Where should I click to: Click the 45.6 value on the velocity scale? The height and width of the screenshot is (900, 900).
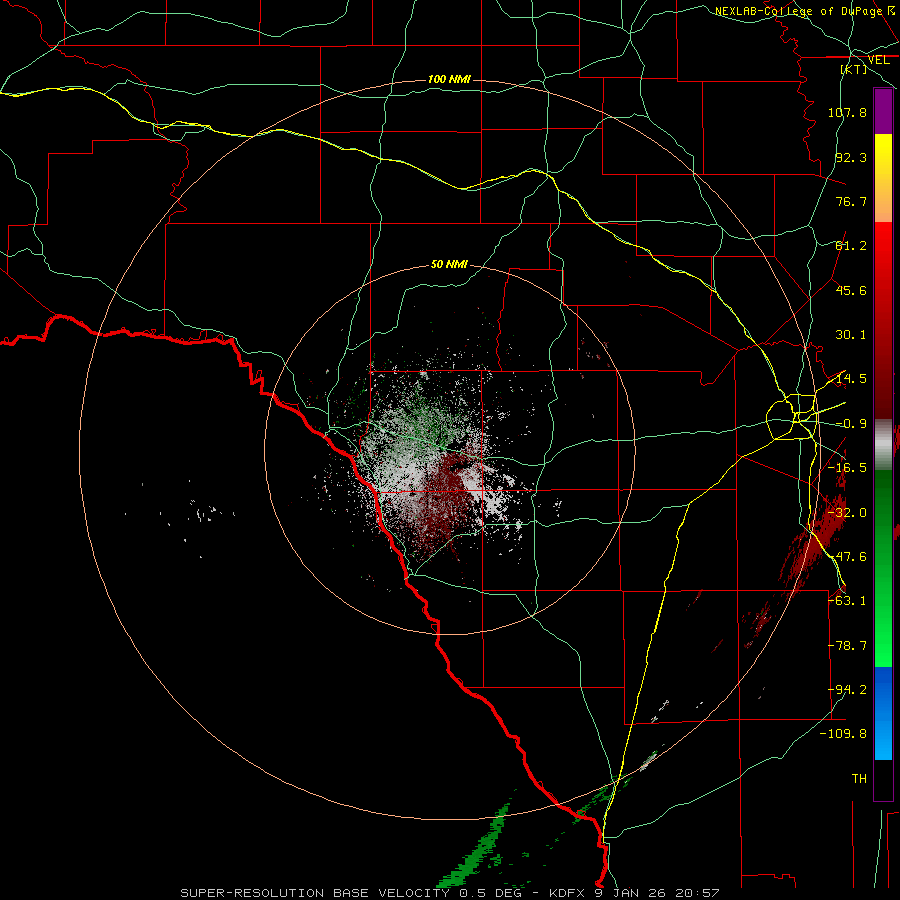[x=851, y=290]
